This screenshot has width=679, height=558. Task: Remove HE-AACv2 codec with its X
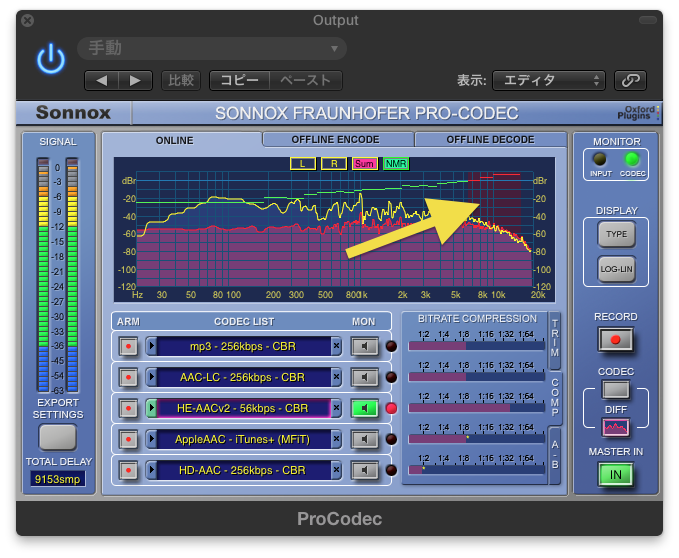(x=336, y=408)
